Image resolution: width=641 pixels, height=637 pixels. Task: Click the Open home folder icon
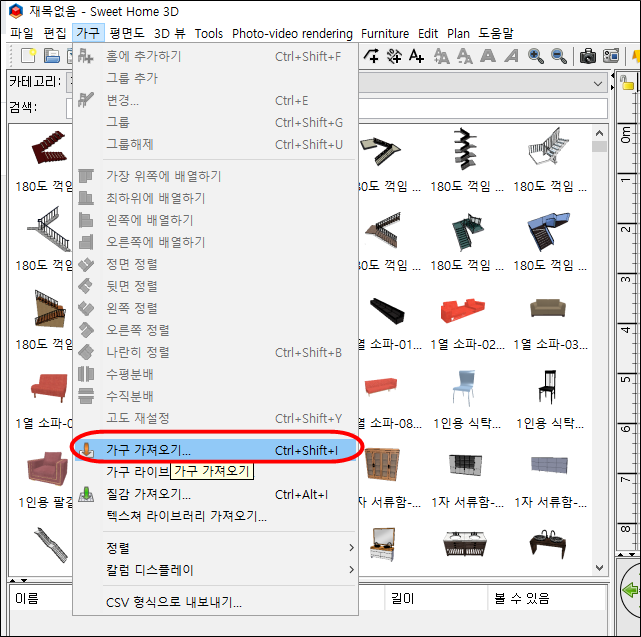[52, 56]
